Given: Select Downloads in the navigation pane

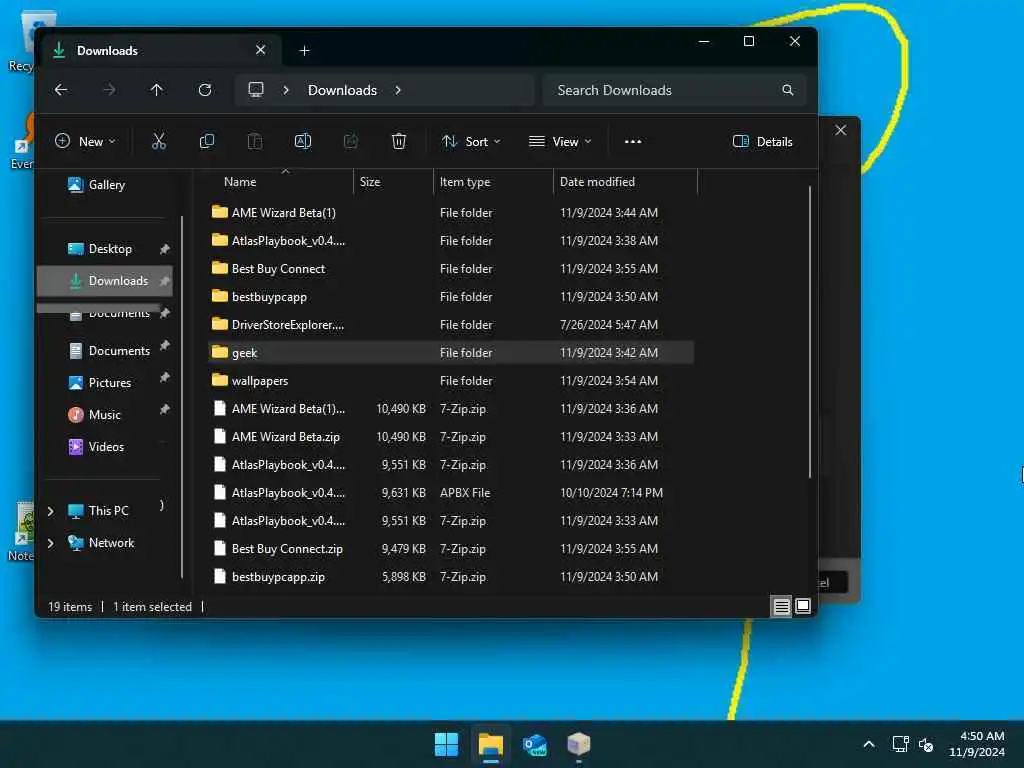Looking at the screenshot, I should 105,281.
